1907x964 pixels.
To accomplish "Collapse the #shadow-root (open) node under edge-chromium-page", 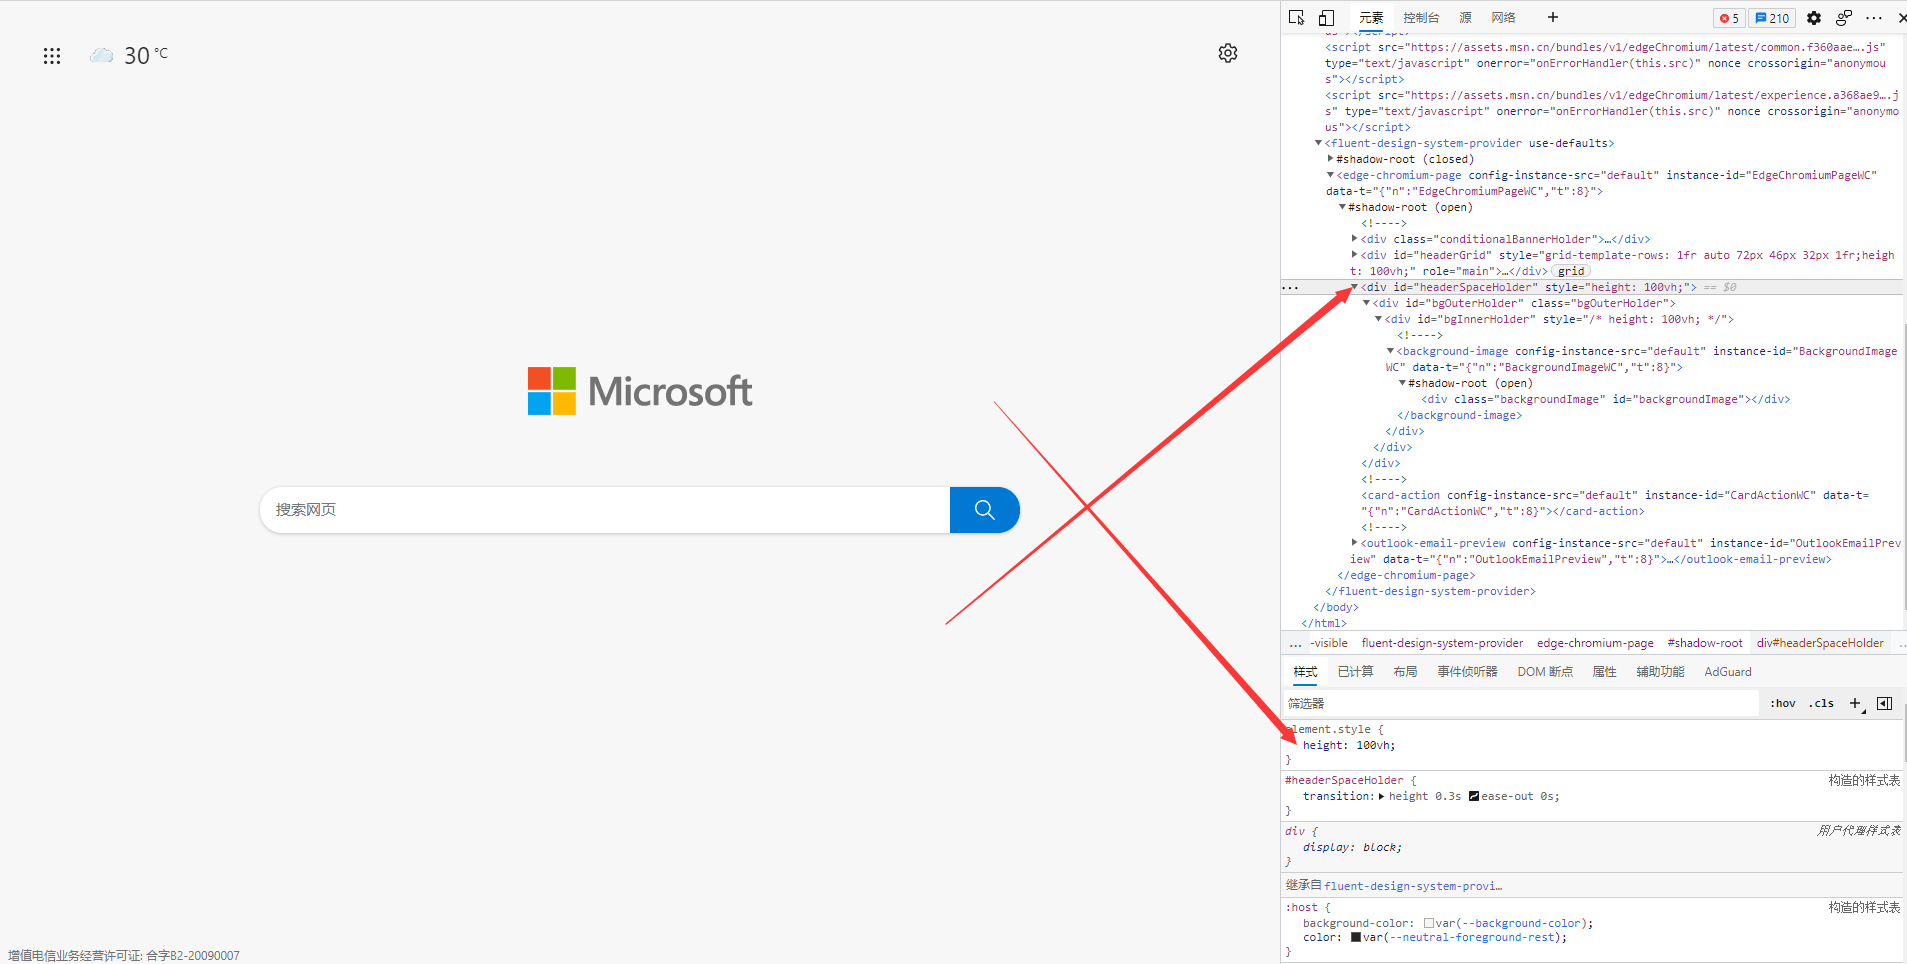I will (1343, 207).
